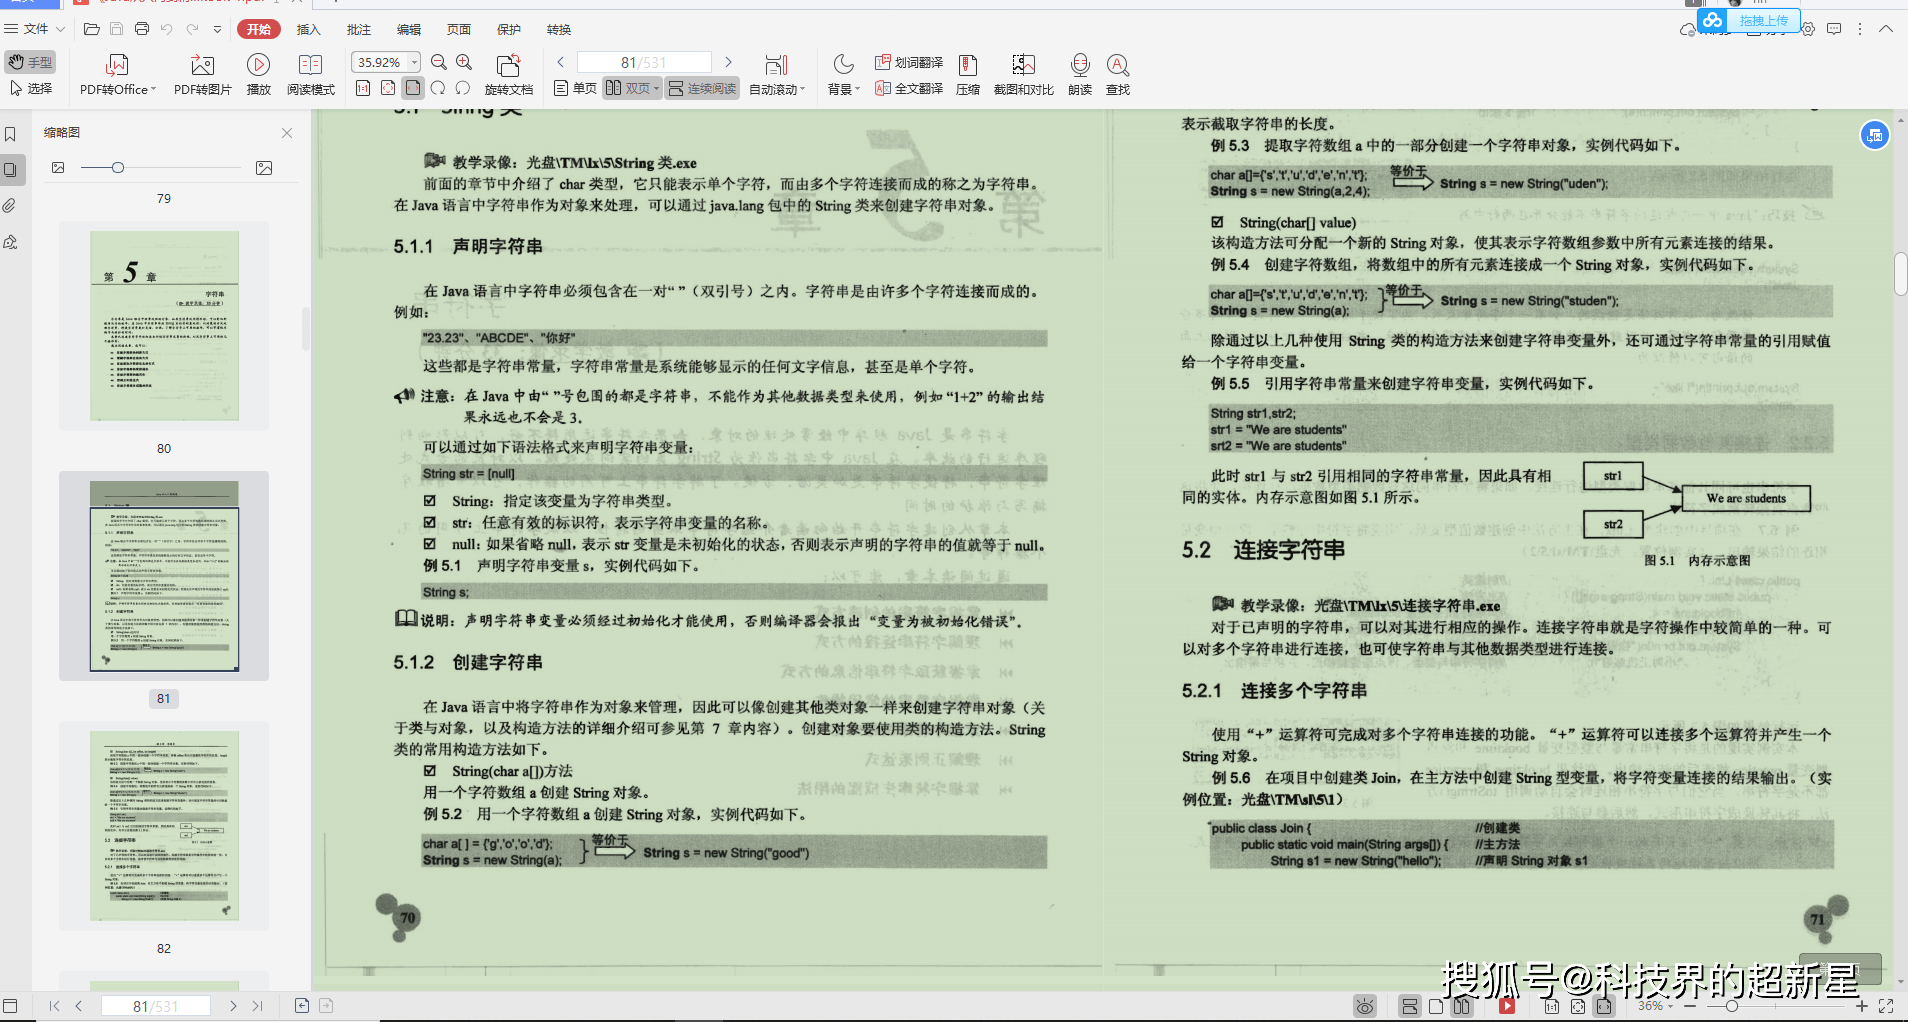Expand the 35.92% zoom level dropdown
Screen dimensions: 1908x1022
click(414, 62)
